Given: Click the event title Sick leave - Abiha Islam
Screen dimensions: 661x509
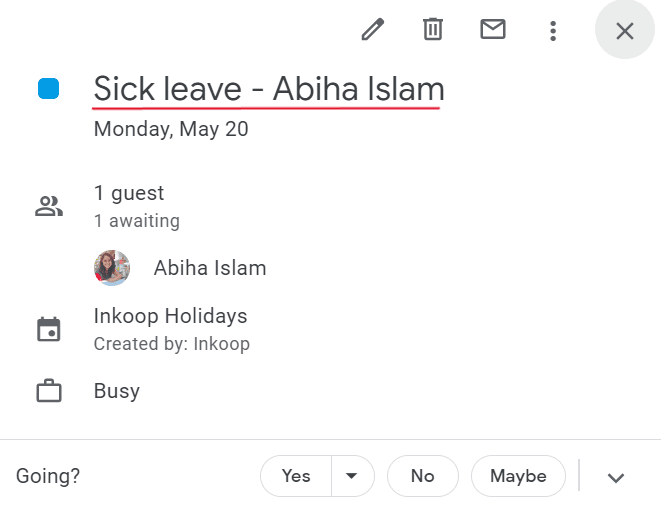Looking at the screenshot, I should [269, 89].
